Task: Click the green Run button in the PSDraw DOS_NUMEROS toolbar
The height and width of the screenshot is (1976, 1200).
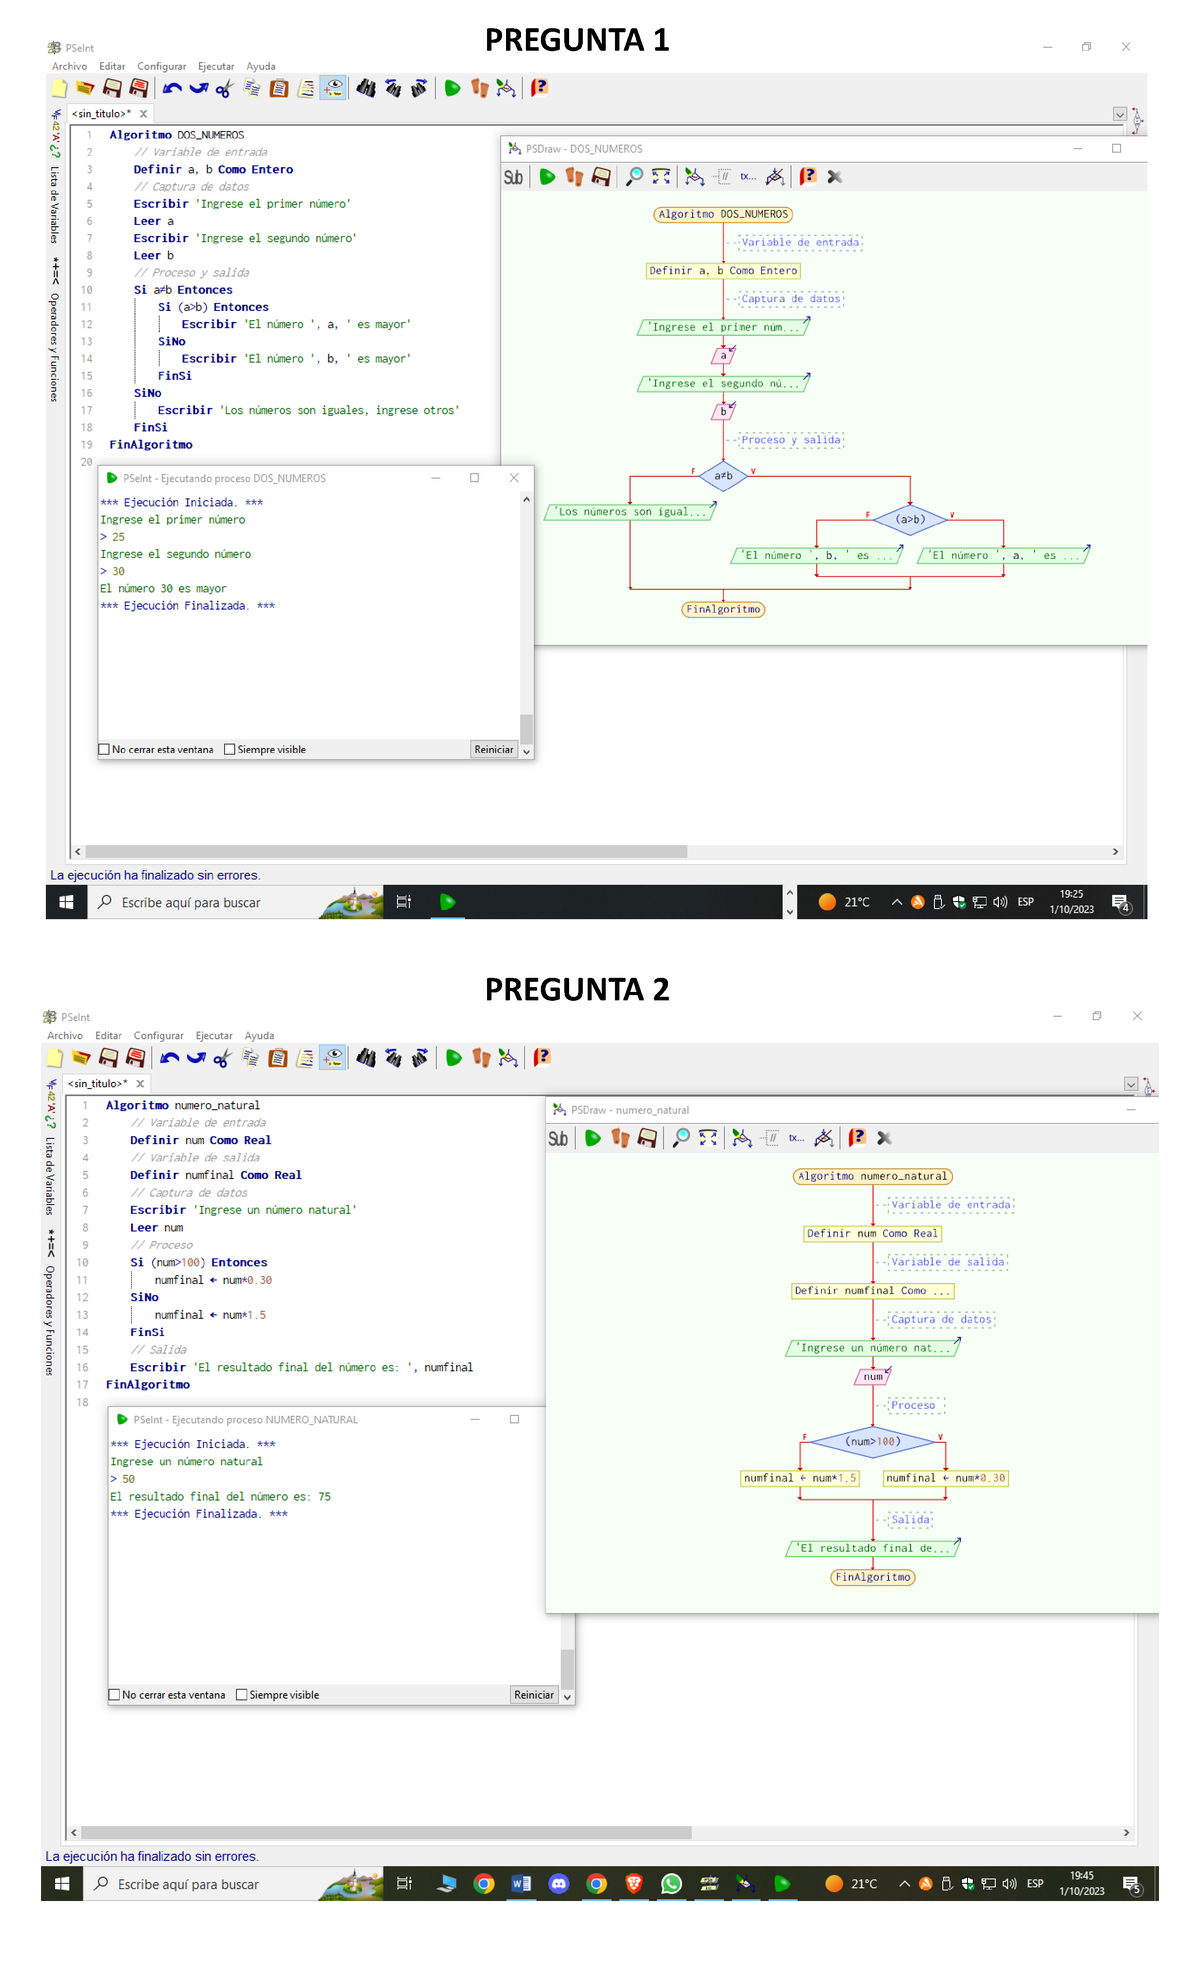Action: 547,177
